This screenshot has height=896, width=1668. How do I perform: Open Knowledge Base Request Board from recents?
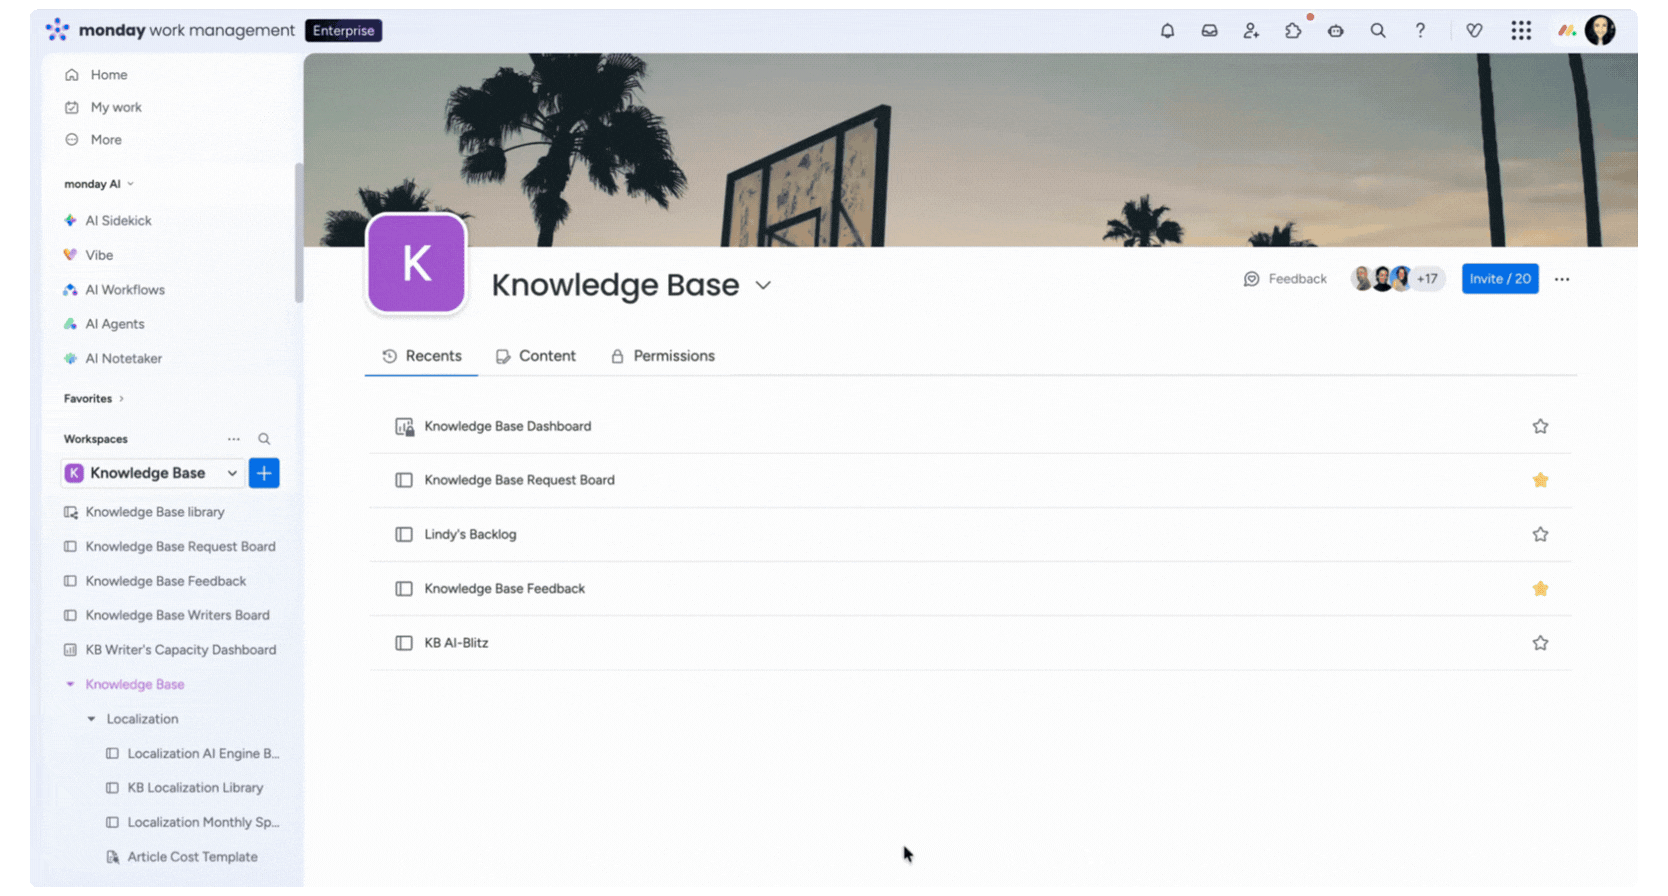coord(519,480)
